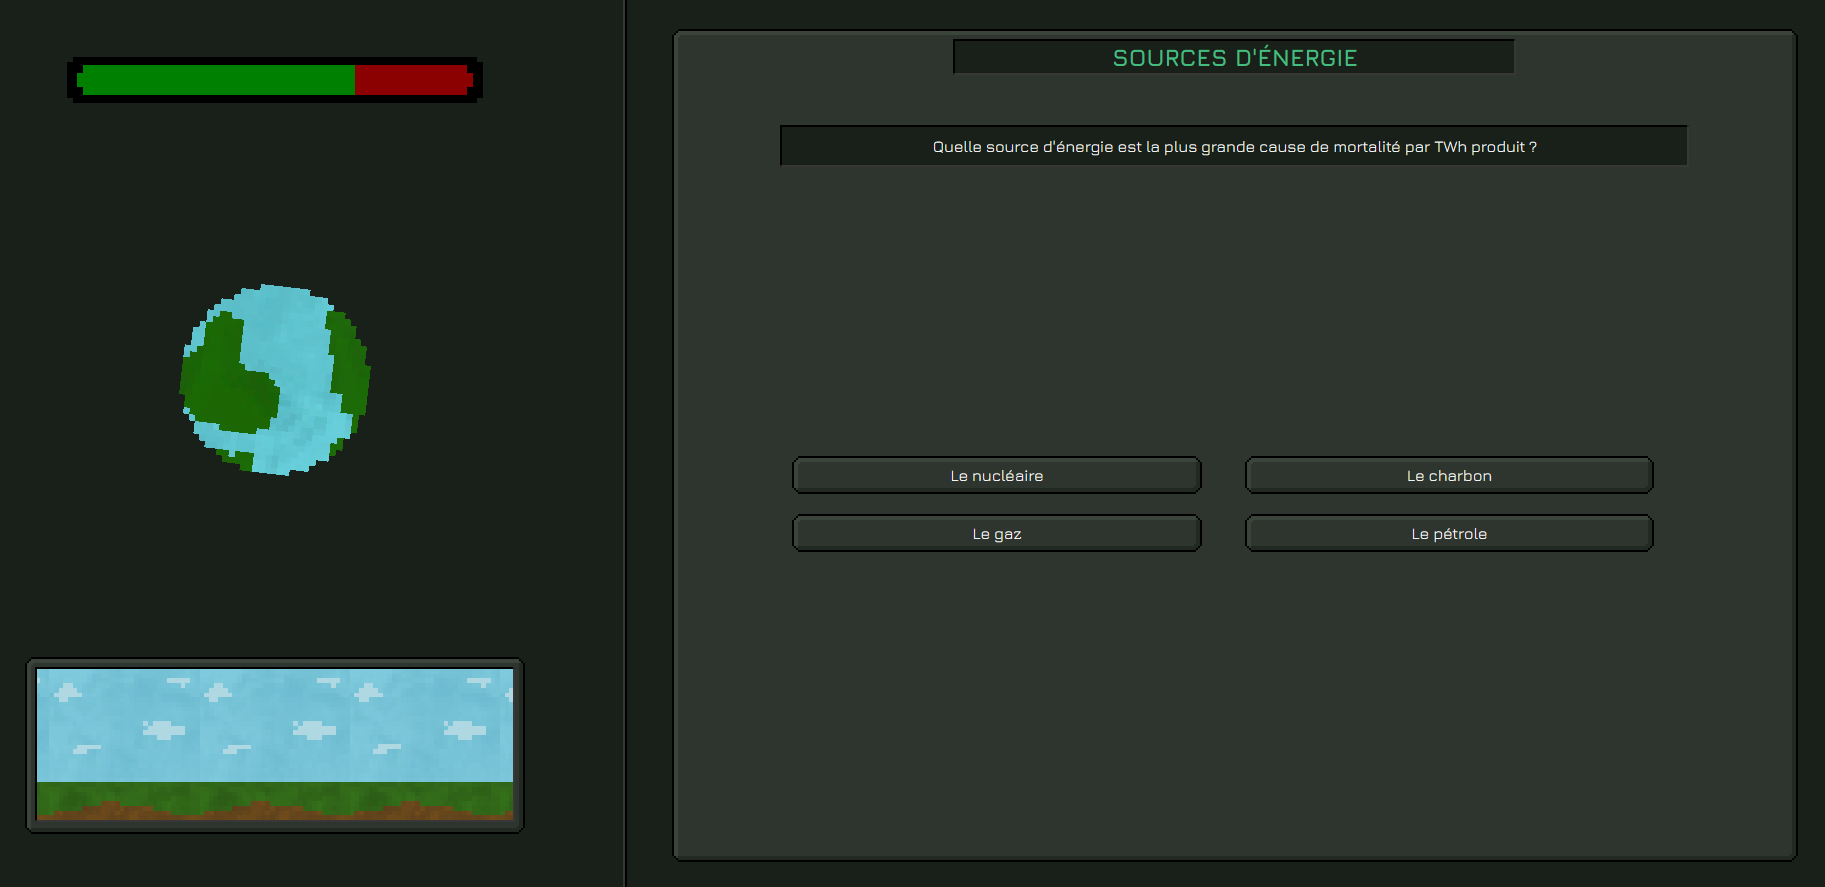Click a white cloud in the landscape picture
Screen dimensions: 1825x887
tap(164, 729)
